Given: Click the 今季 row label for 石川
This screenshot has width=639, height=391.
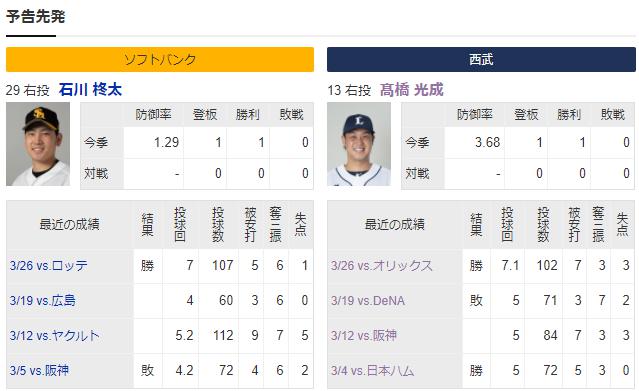Looking at the screenshot, I should tap(96, 143).
